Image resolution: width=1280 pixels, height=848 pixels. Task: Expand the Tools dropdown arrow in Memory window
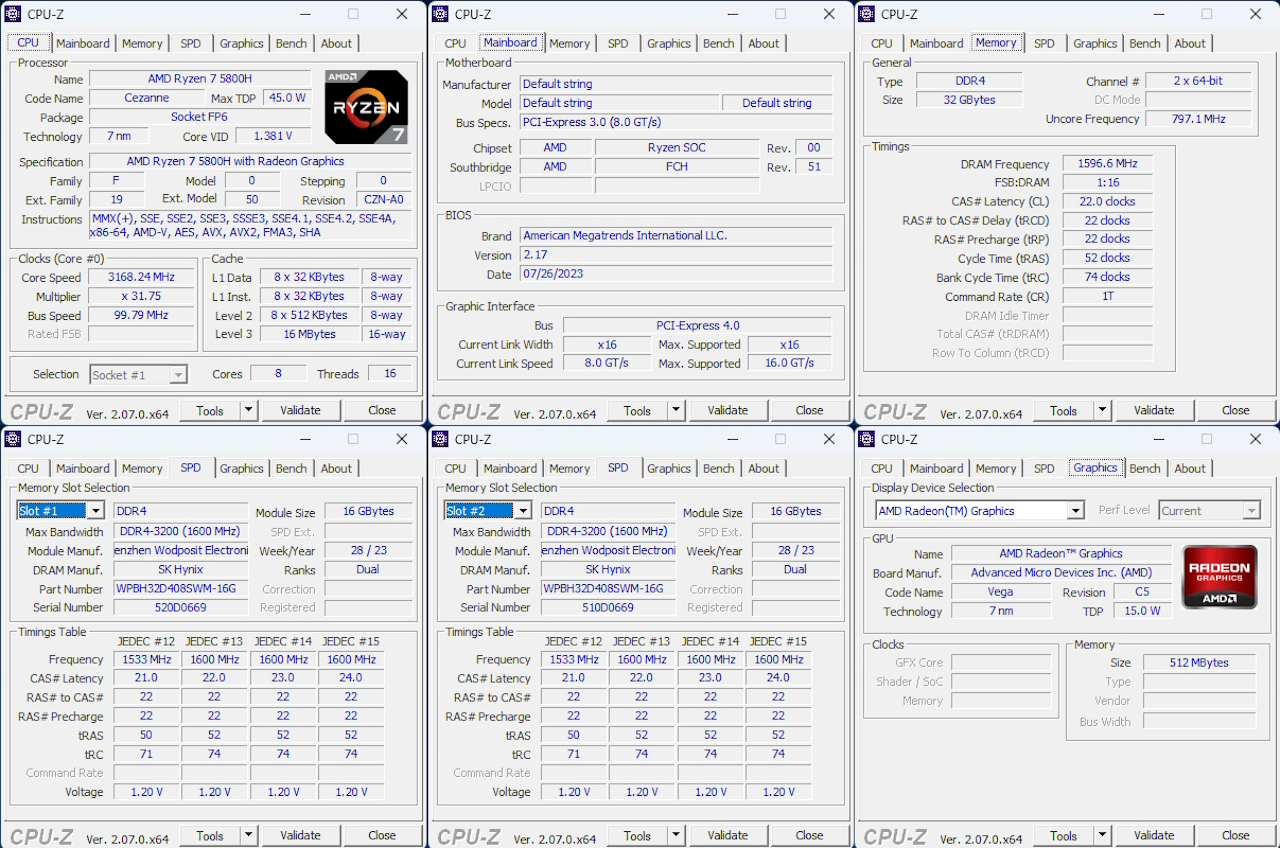click(1102, 410)
